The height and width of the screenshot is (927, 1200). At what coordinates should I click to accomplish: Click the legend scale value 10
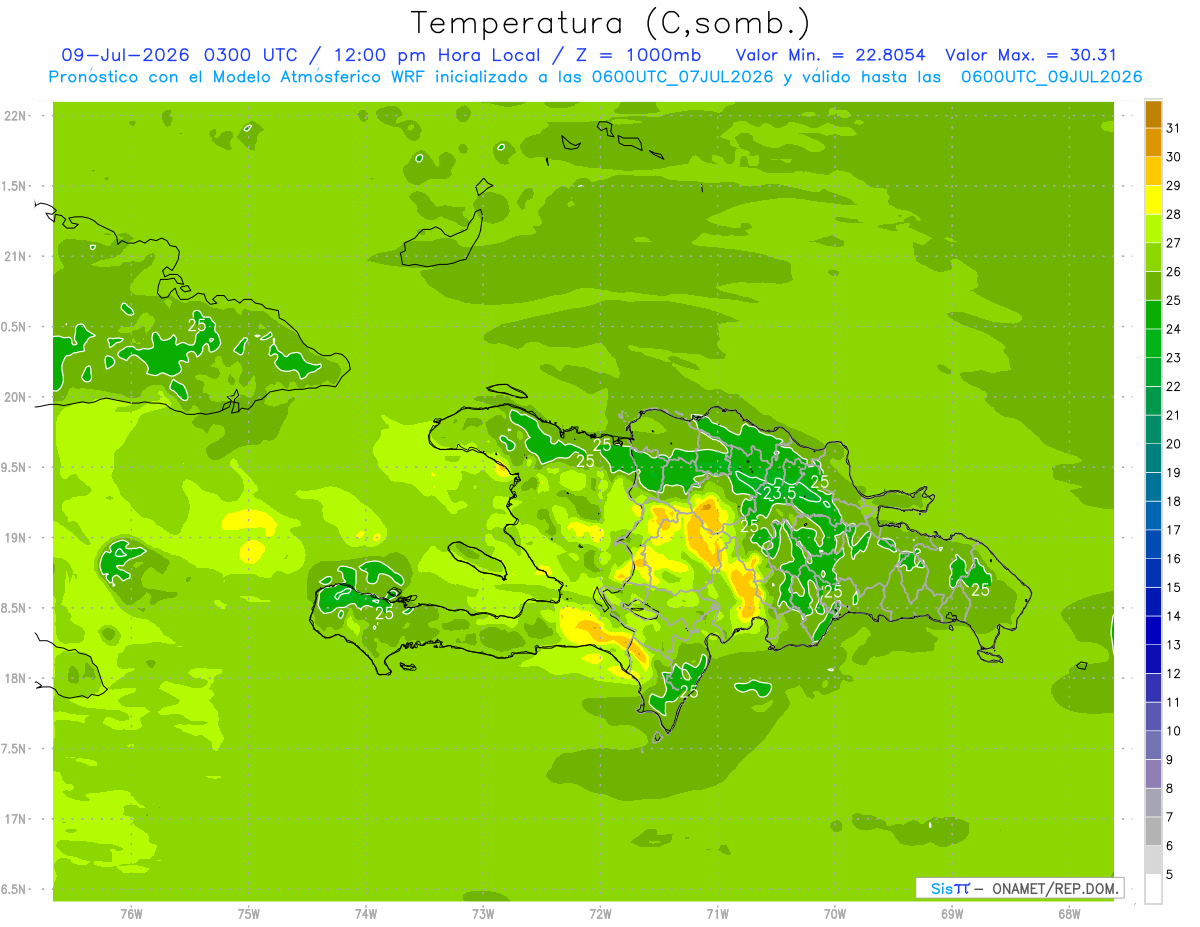(1174, 732)
